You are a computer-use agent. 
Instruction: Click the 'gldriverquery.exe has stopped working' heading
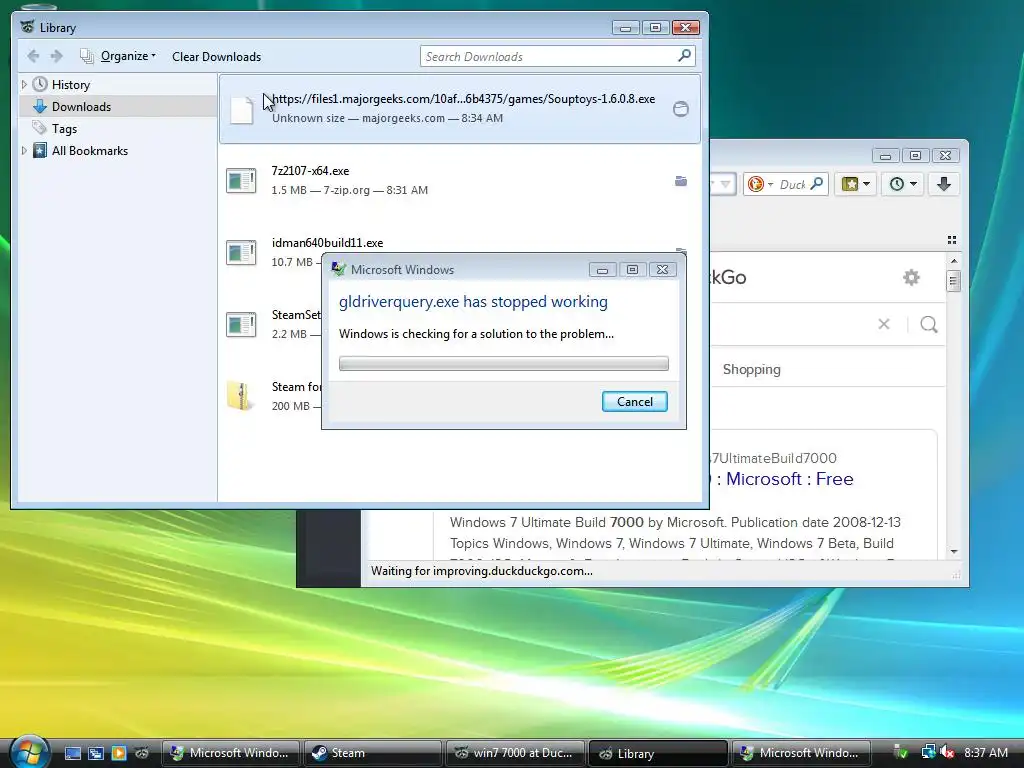coord(473,302)
